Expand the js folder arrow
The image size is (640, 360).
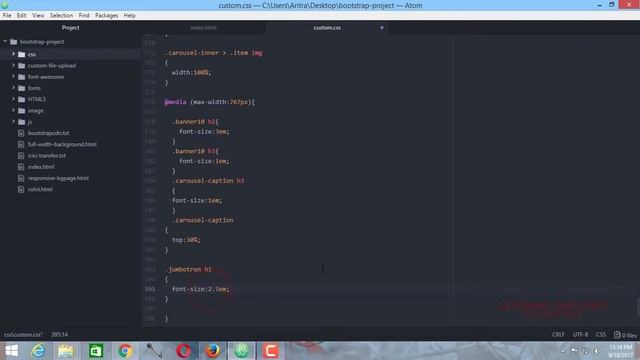(13, 122)
